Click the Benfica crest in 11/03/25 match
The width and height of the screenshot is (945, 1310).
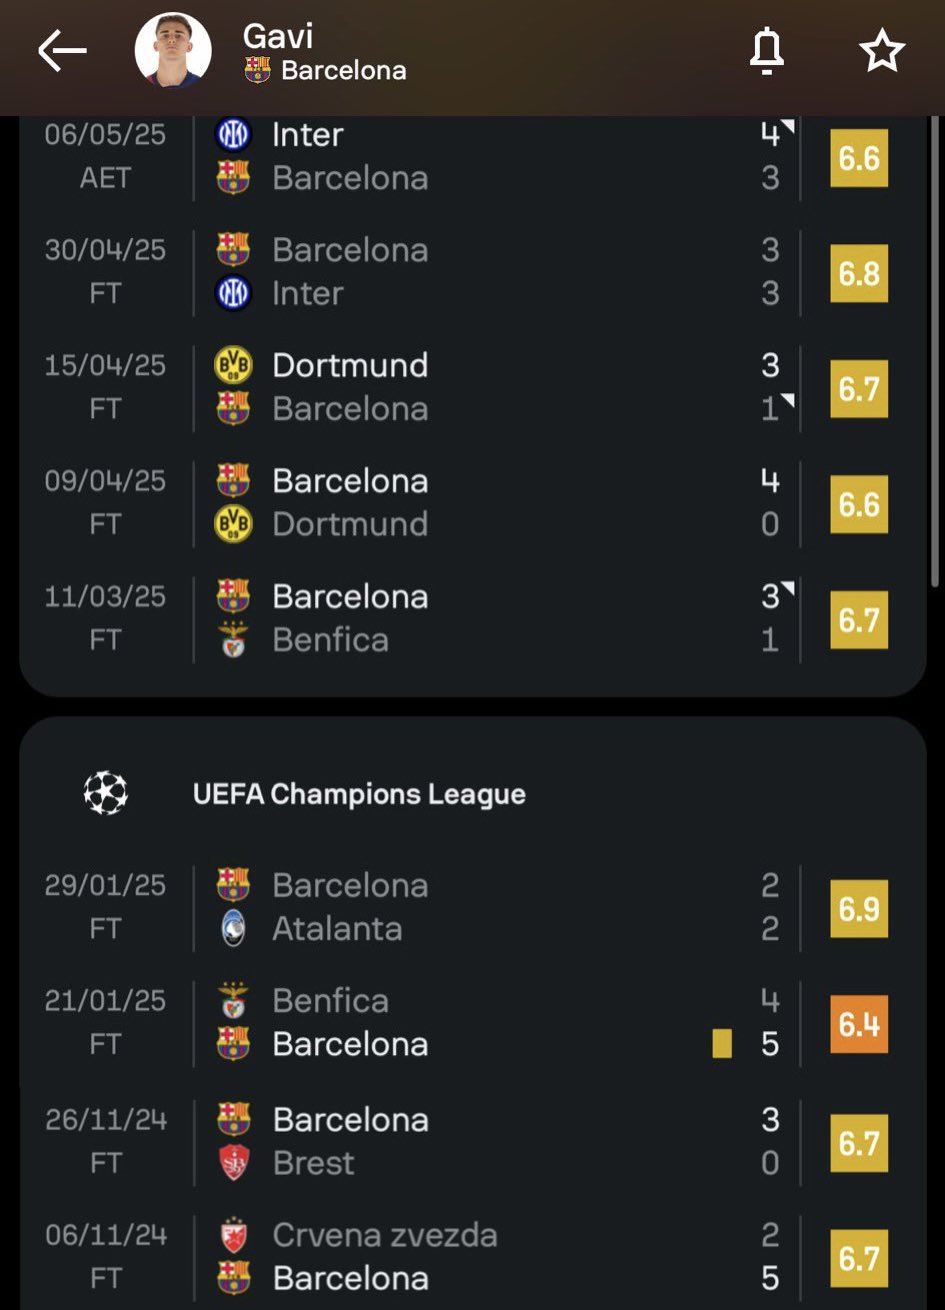click(233, 640)
